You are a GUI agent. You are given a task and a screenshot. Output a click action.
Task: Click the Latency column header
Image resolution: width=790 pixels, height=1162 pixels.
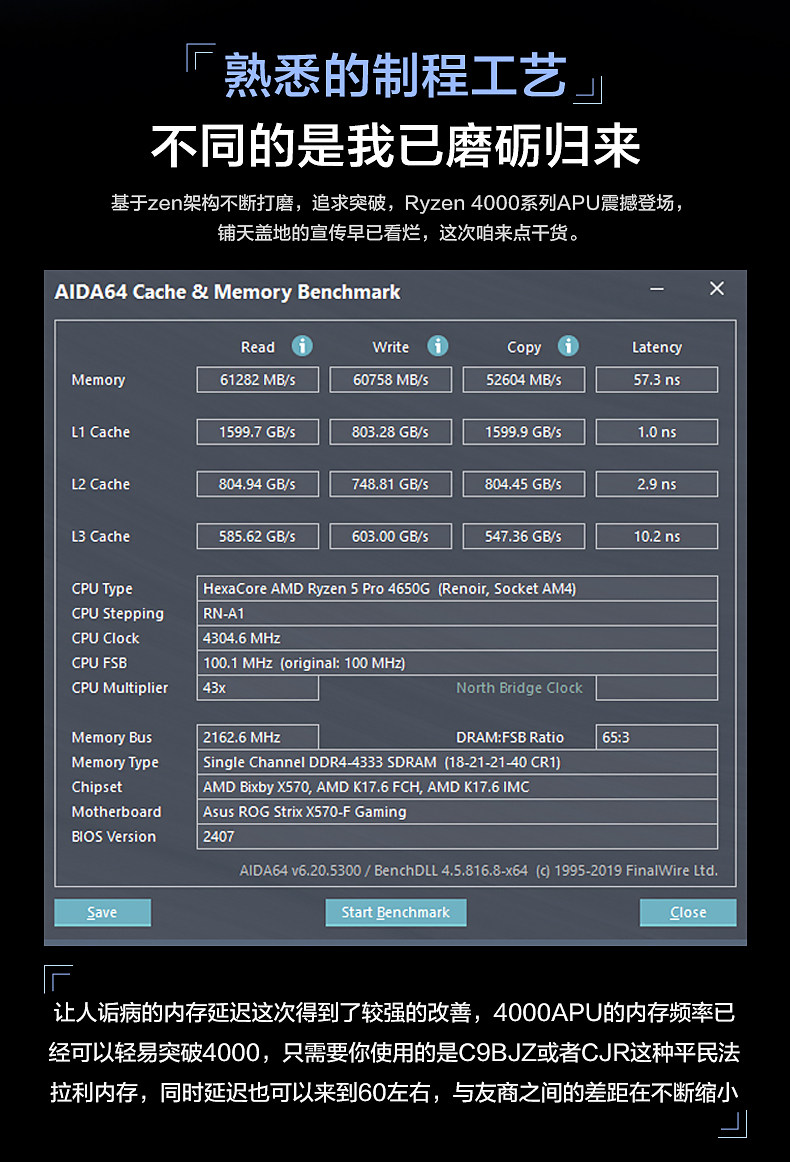pos(657,347)
